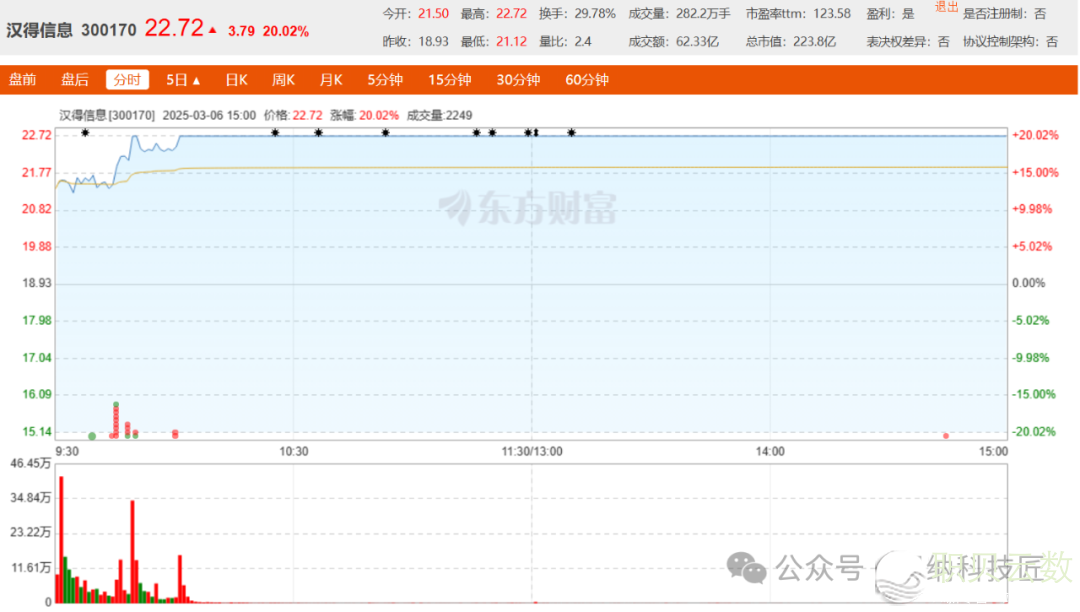1080x612 pixels.
Task: Click the 昨收 18.93 value
Action: [x=433, y=41]
